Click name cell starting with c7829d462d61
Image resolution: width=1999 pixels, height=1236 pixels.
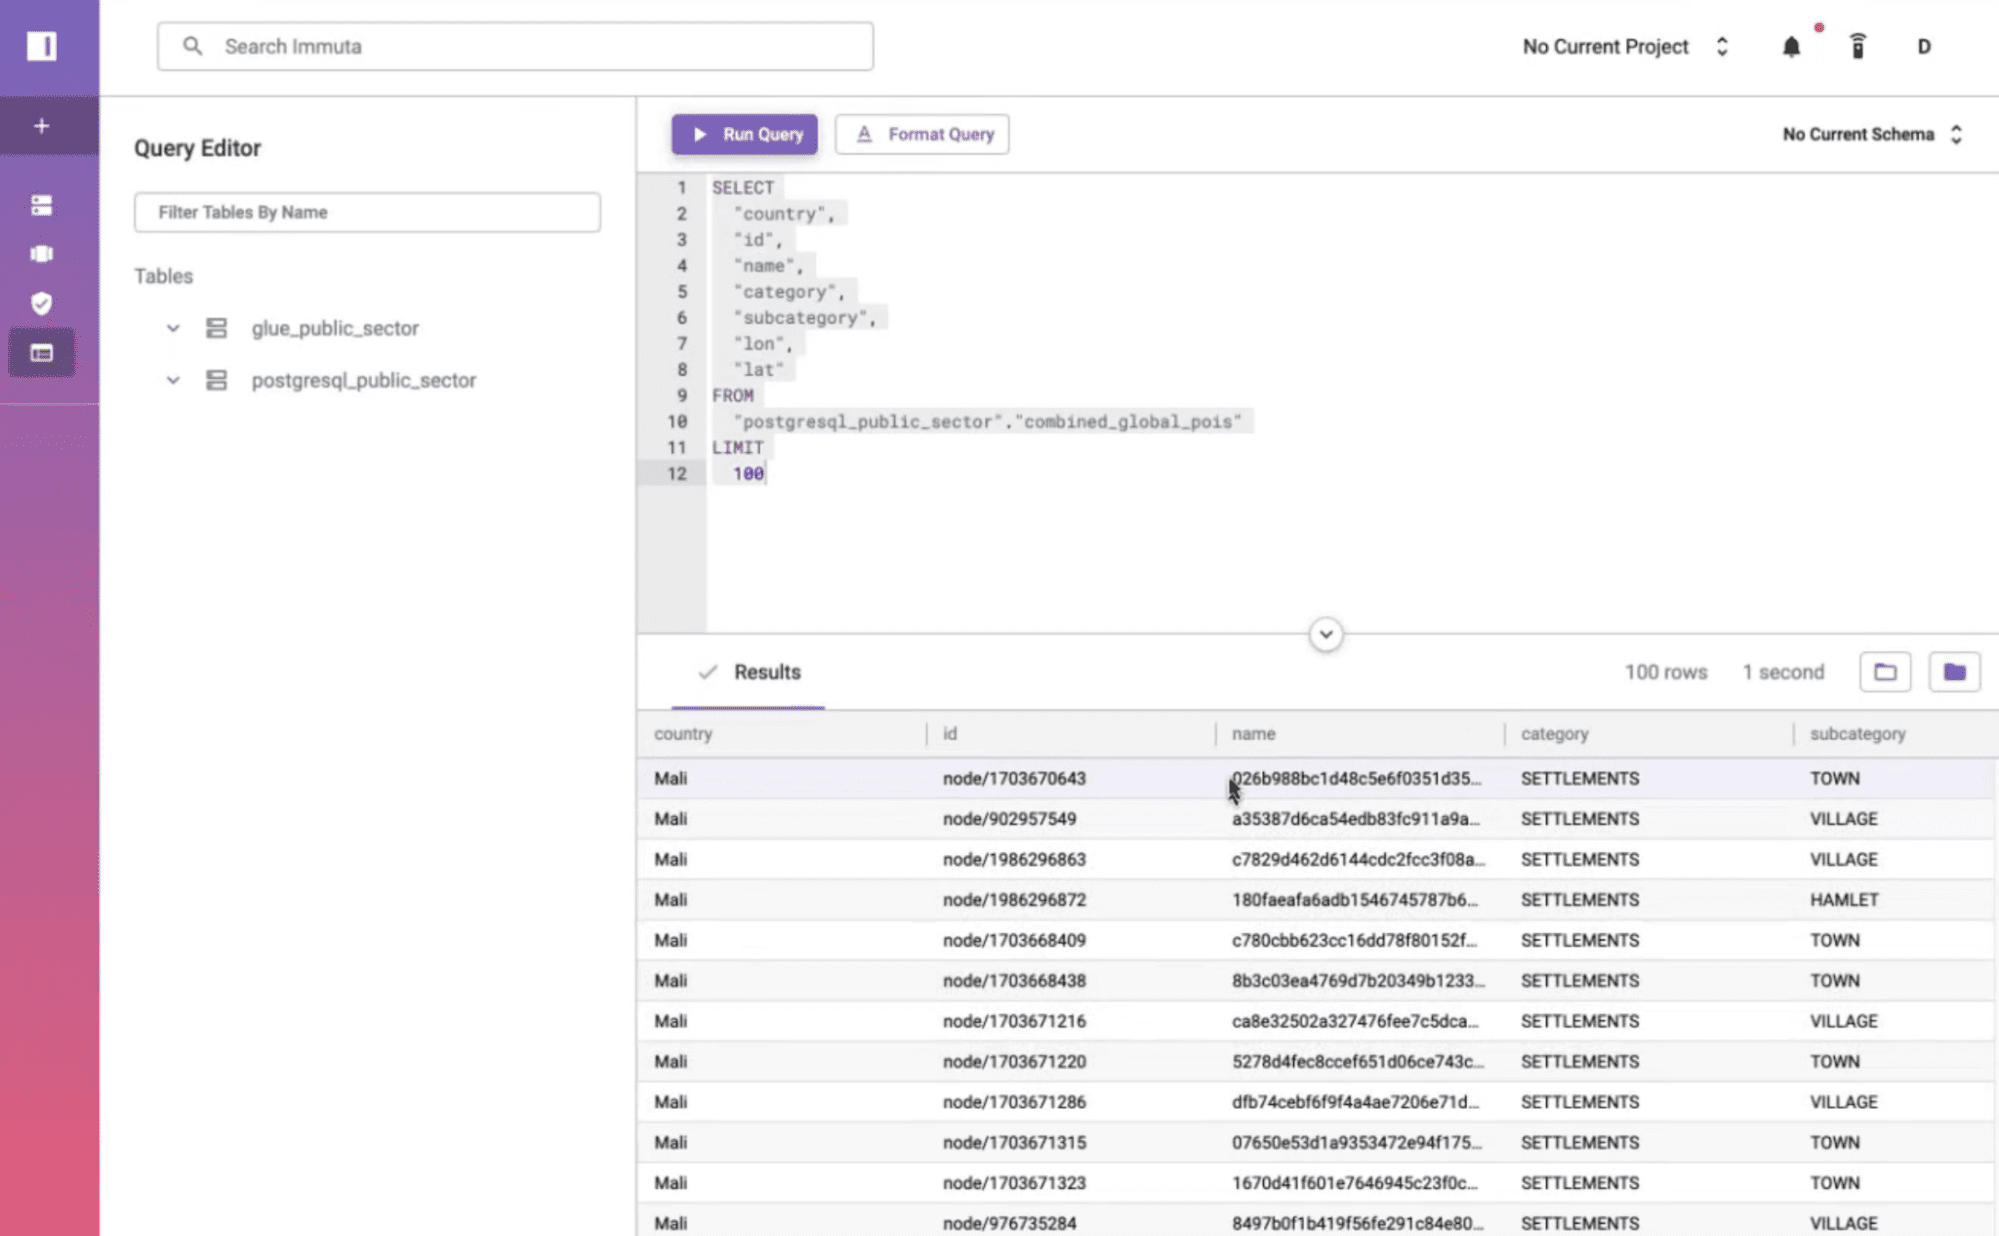click(1358, 859)
